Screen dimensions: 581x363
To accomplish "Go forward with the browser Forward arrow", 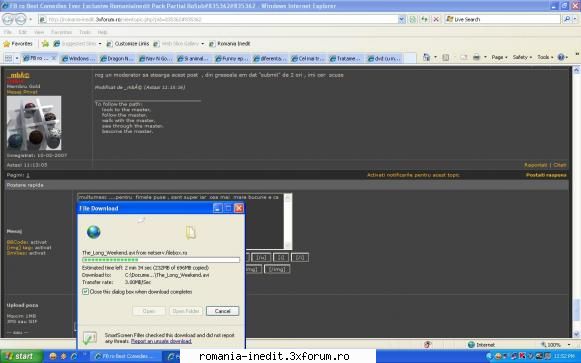I will 21,19.
